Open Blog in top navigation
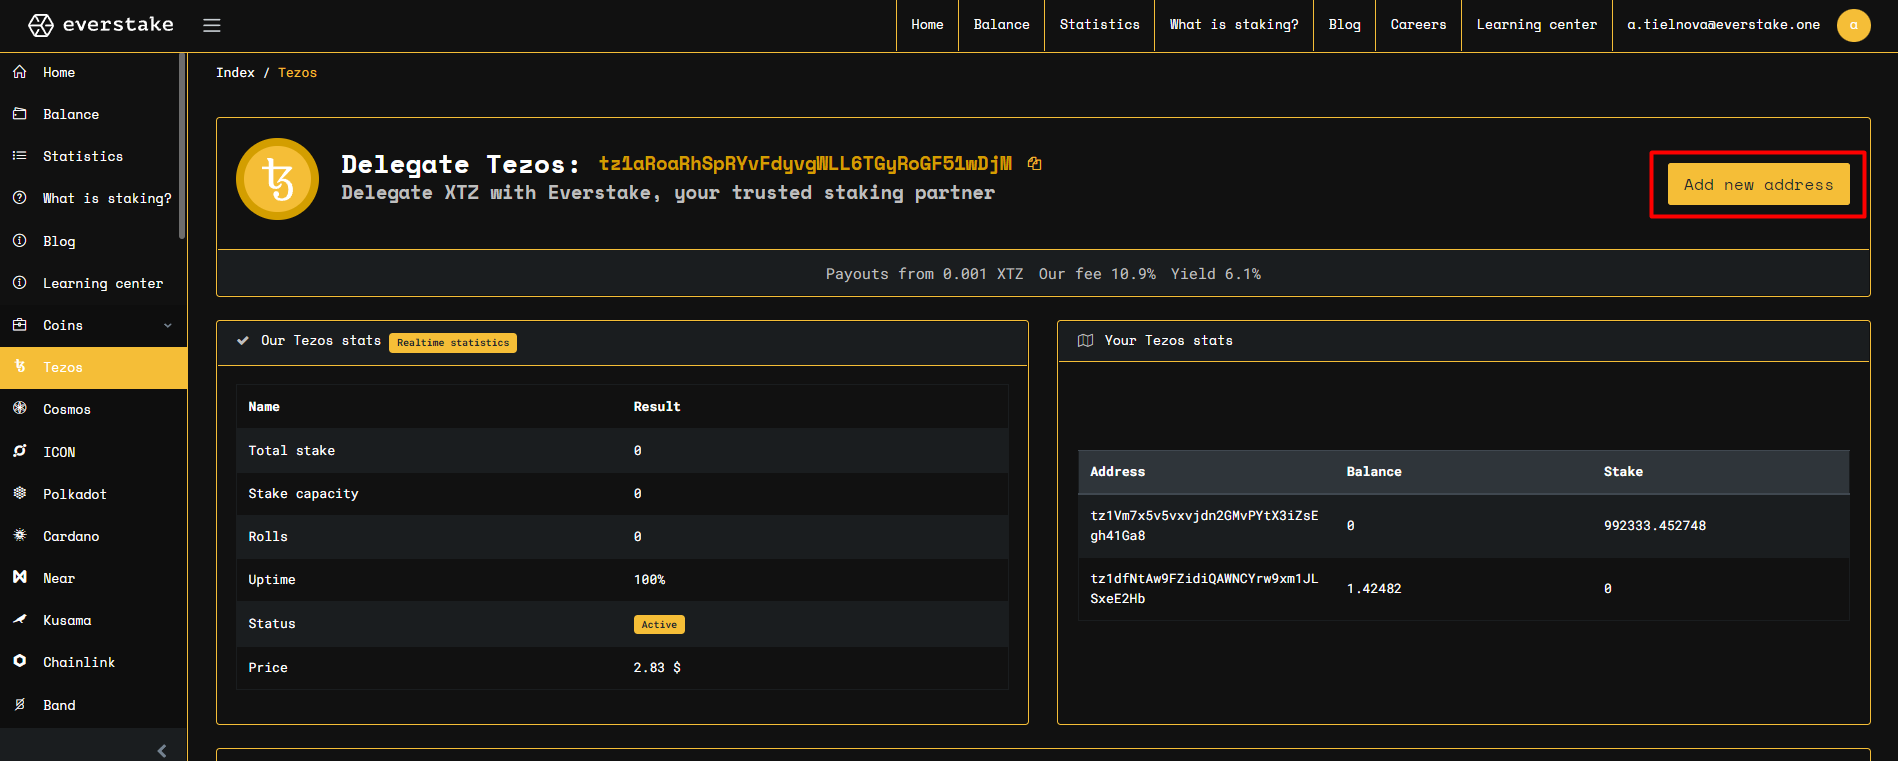Viewport: 1898px width, 761px height. pyautogui.click(x=1345, y=25)
